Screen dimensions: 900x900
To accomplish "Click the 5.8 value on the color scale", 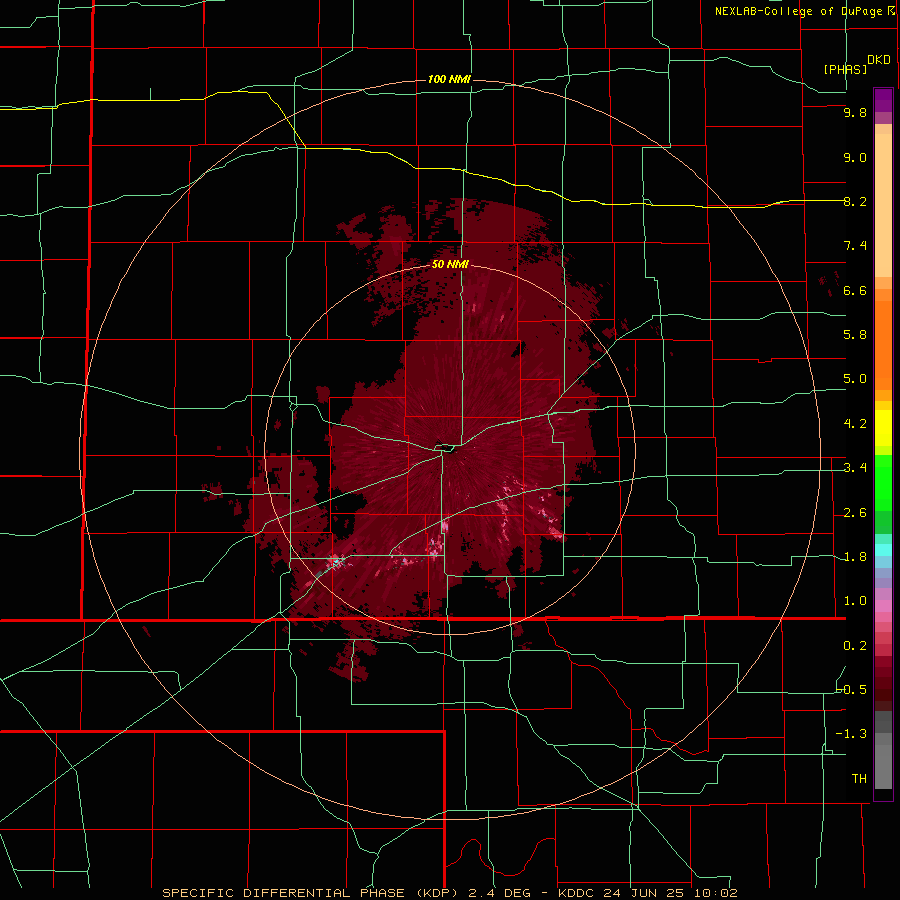I will (855, 335).
